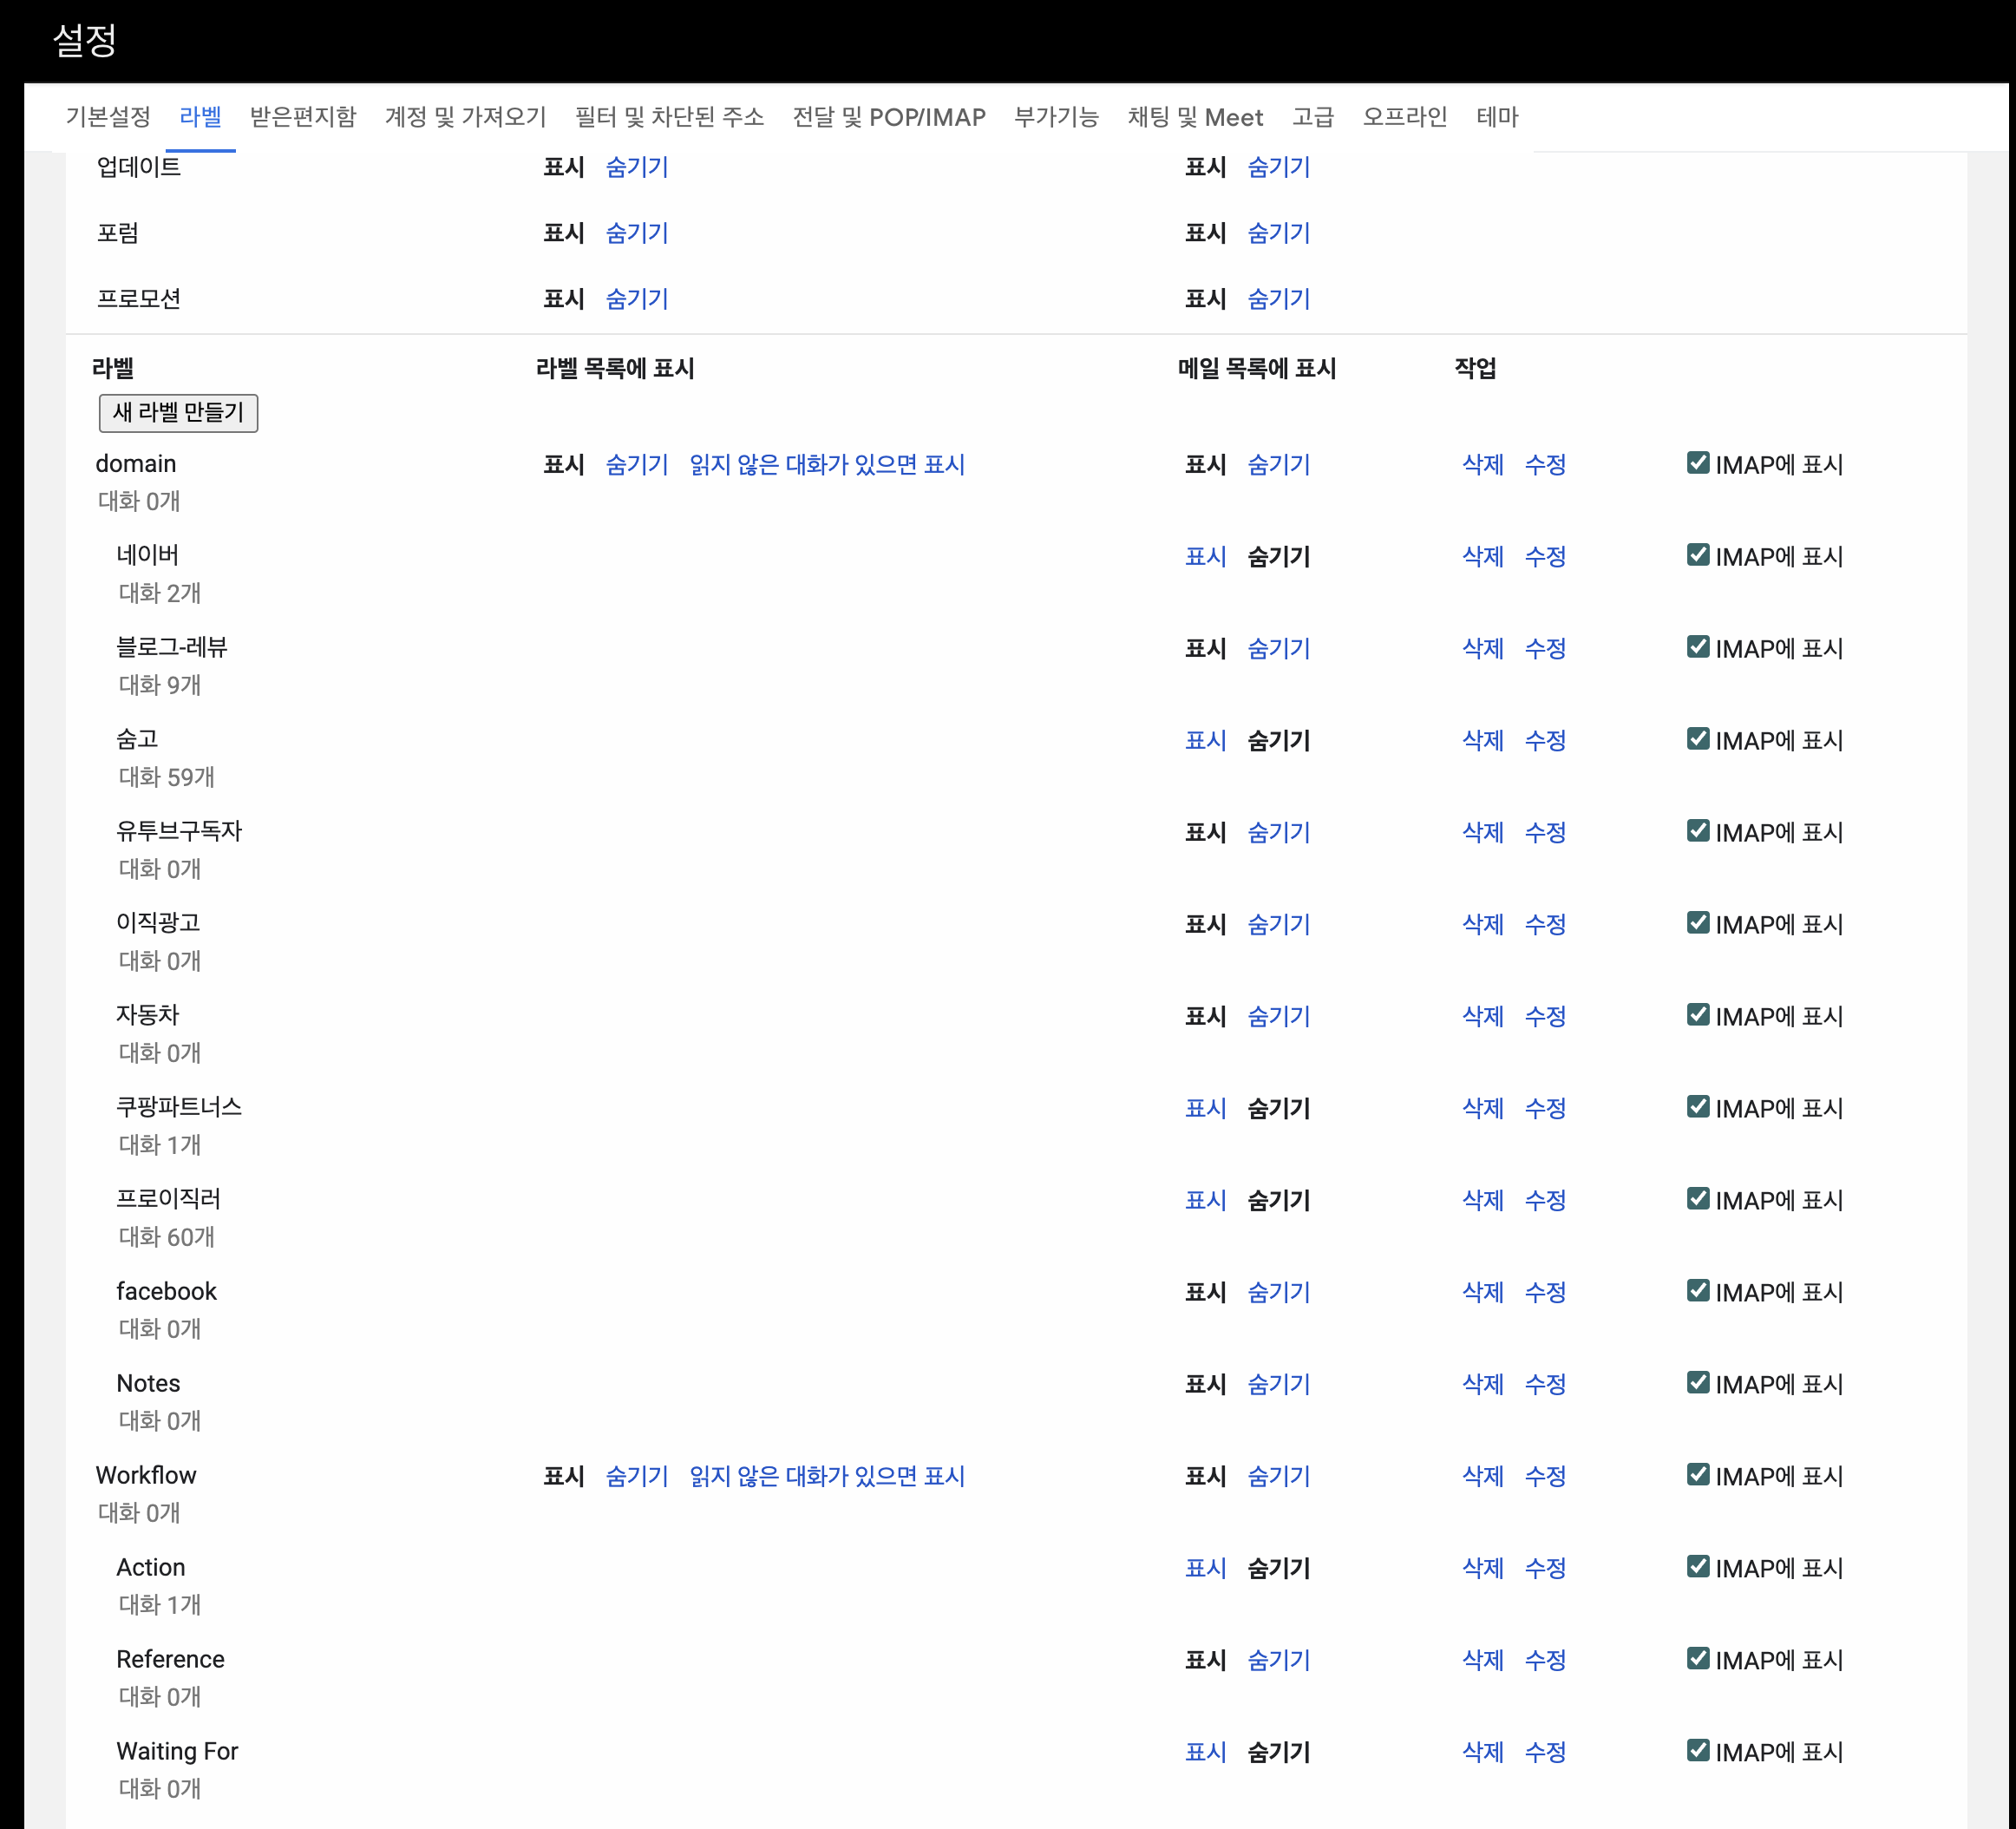Toggle IMAP에 표시 checkbox for Workflow

(x=1697, y=1474)
